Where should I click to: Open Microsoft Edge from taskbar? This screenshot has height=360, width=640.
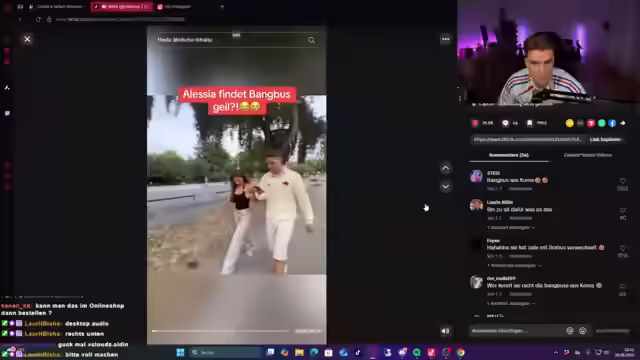[314, 352]
